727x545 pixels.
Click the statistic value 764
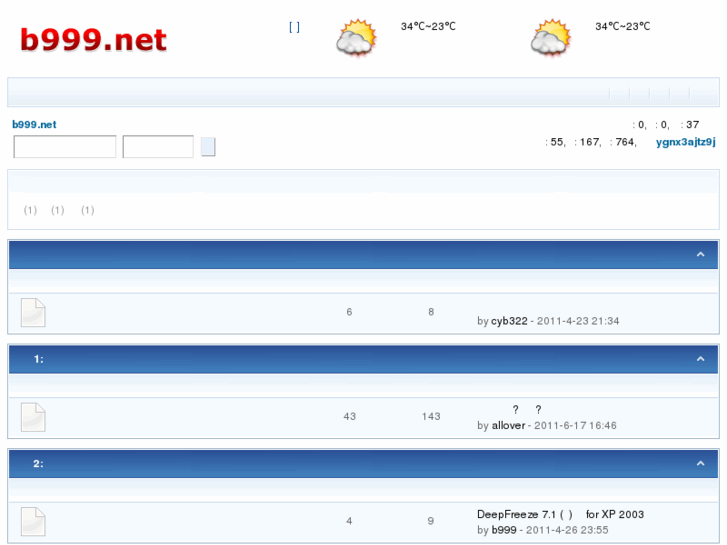coord(625,142)
